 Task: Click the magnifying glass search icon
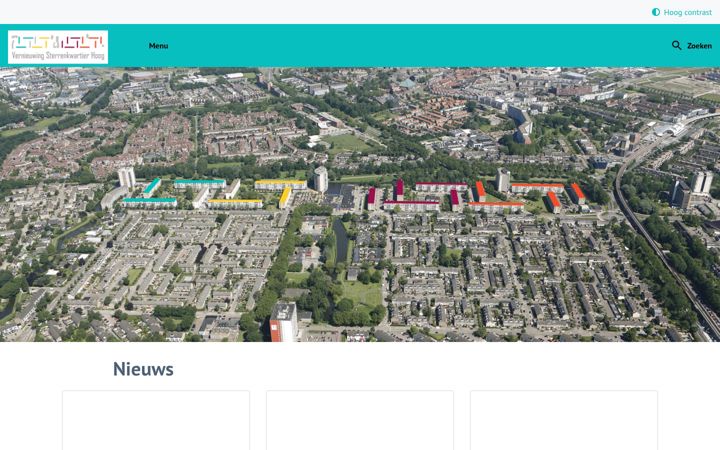pos(676,45)
